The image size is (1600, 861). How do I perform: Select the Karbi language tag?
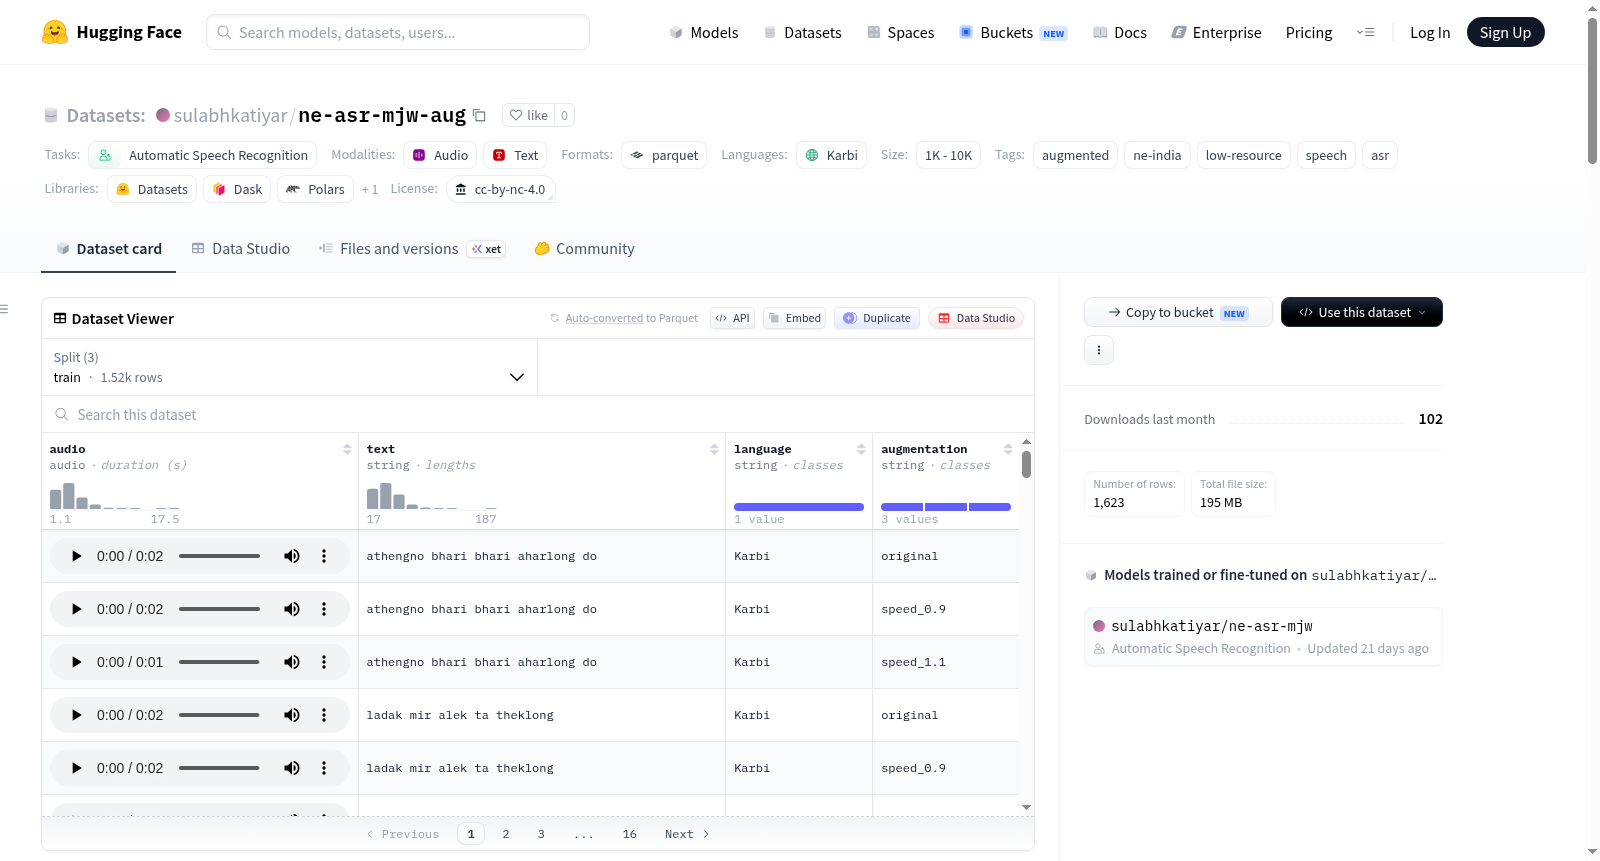pos(831,155)
